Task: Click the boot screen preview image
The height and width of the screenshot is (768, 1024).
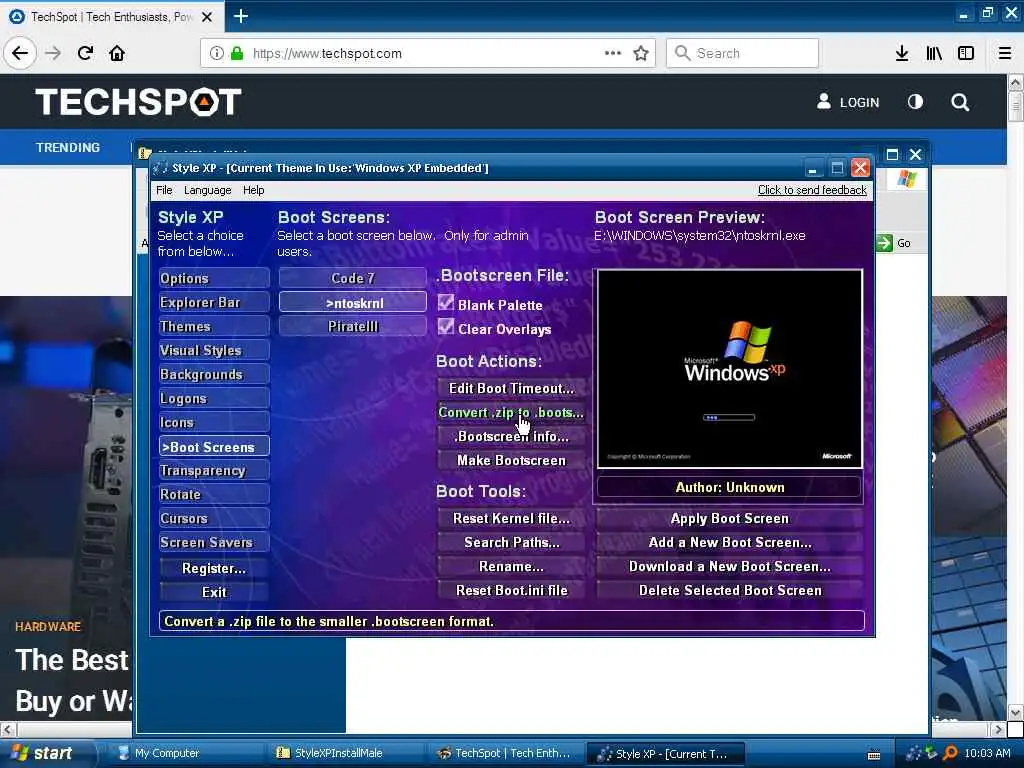Action: pos(729,369)
